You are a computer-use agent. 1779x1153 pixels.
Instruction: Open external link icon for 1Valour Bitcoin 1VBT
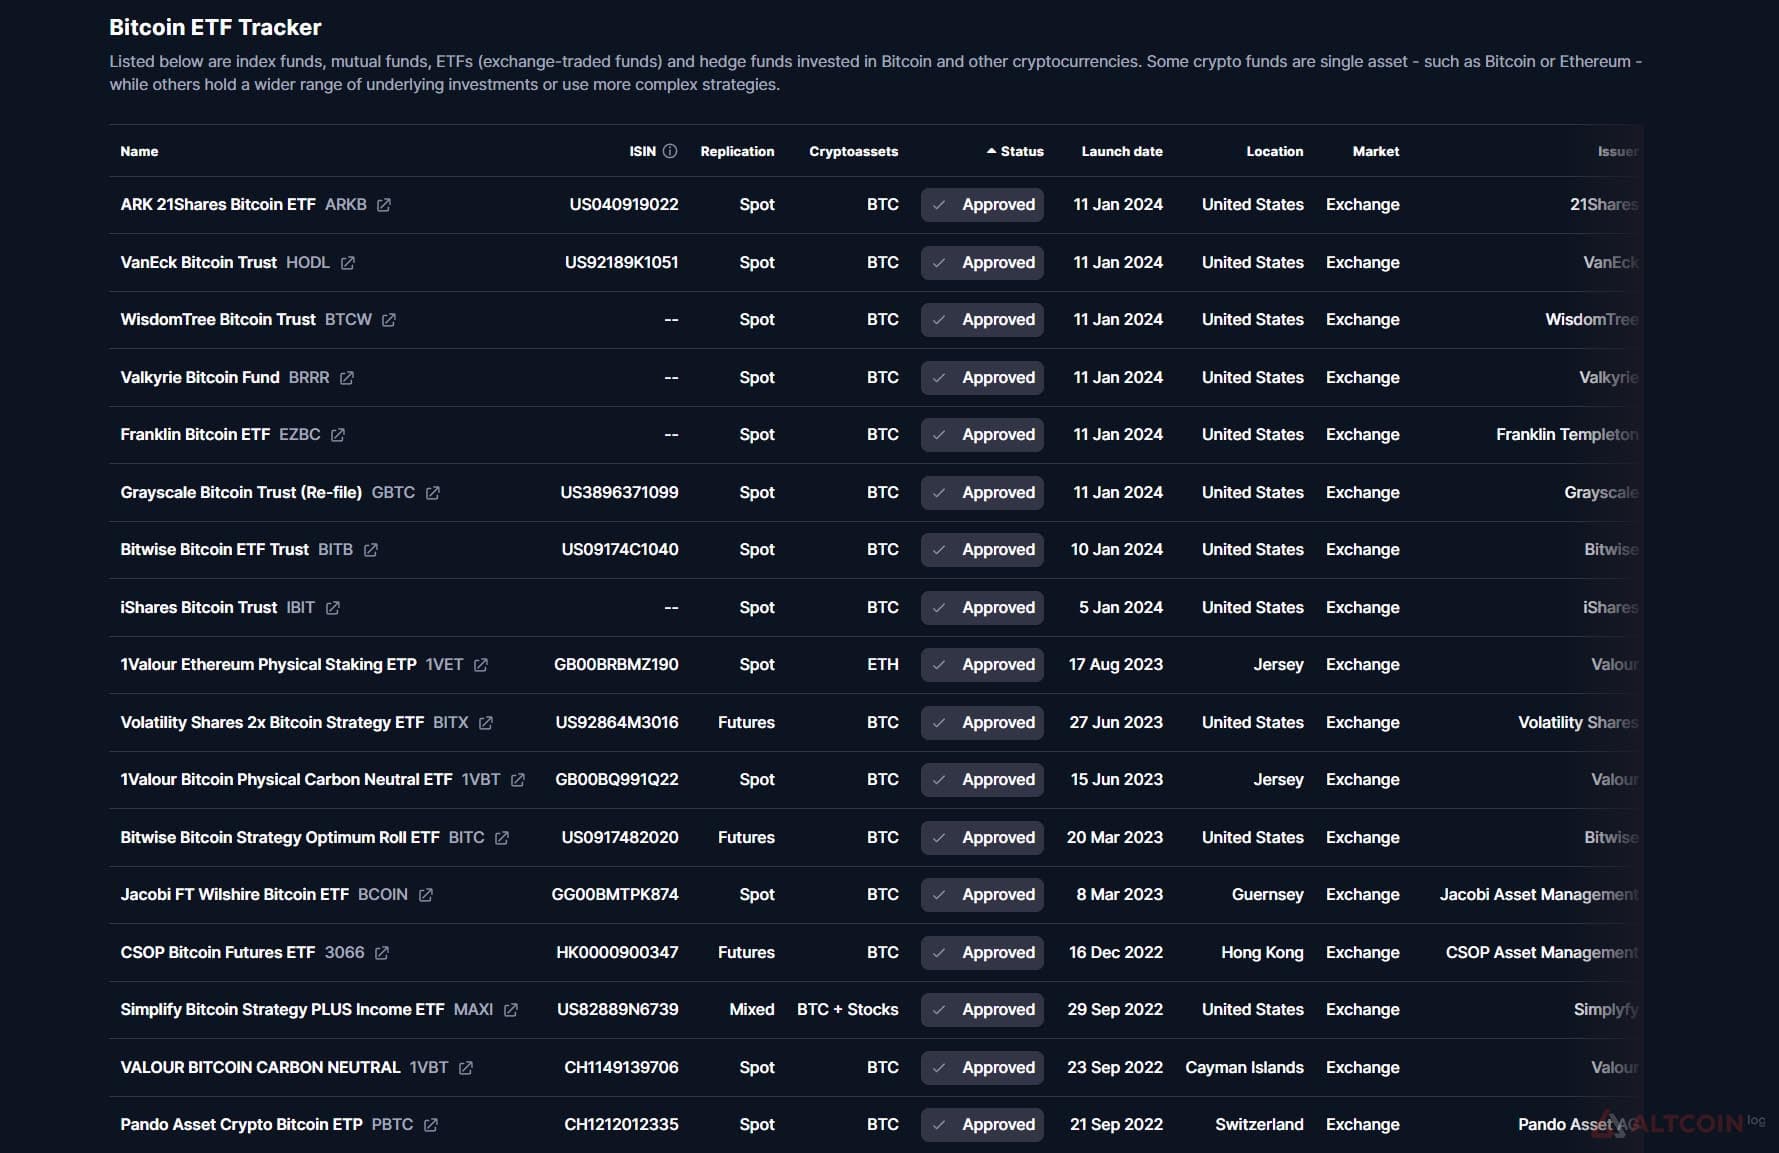coord(518,780)
